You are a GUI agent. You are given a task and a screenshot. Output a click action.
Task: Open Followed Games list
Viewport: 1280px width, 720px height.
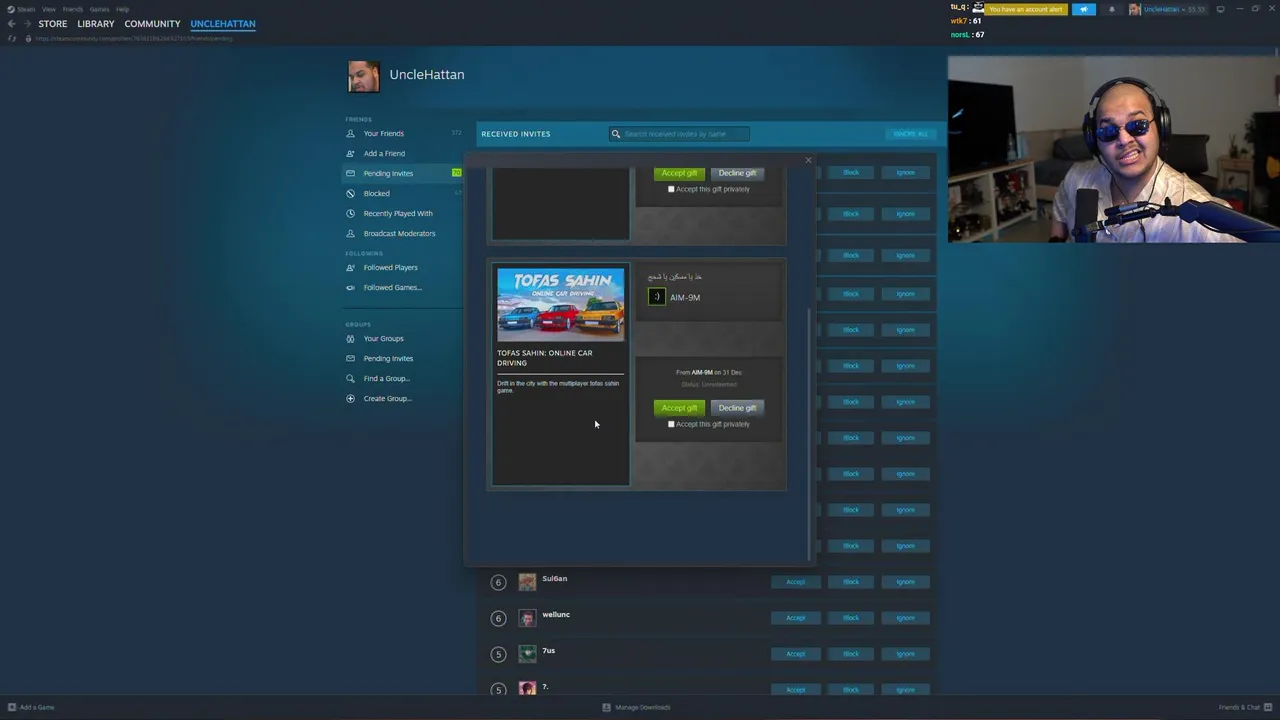point(392,287)
